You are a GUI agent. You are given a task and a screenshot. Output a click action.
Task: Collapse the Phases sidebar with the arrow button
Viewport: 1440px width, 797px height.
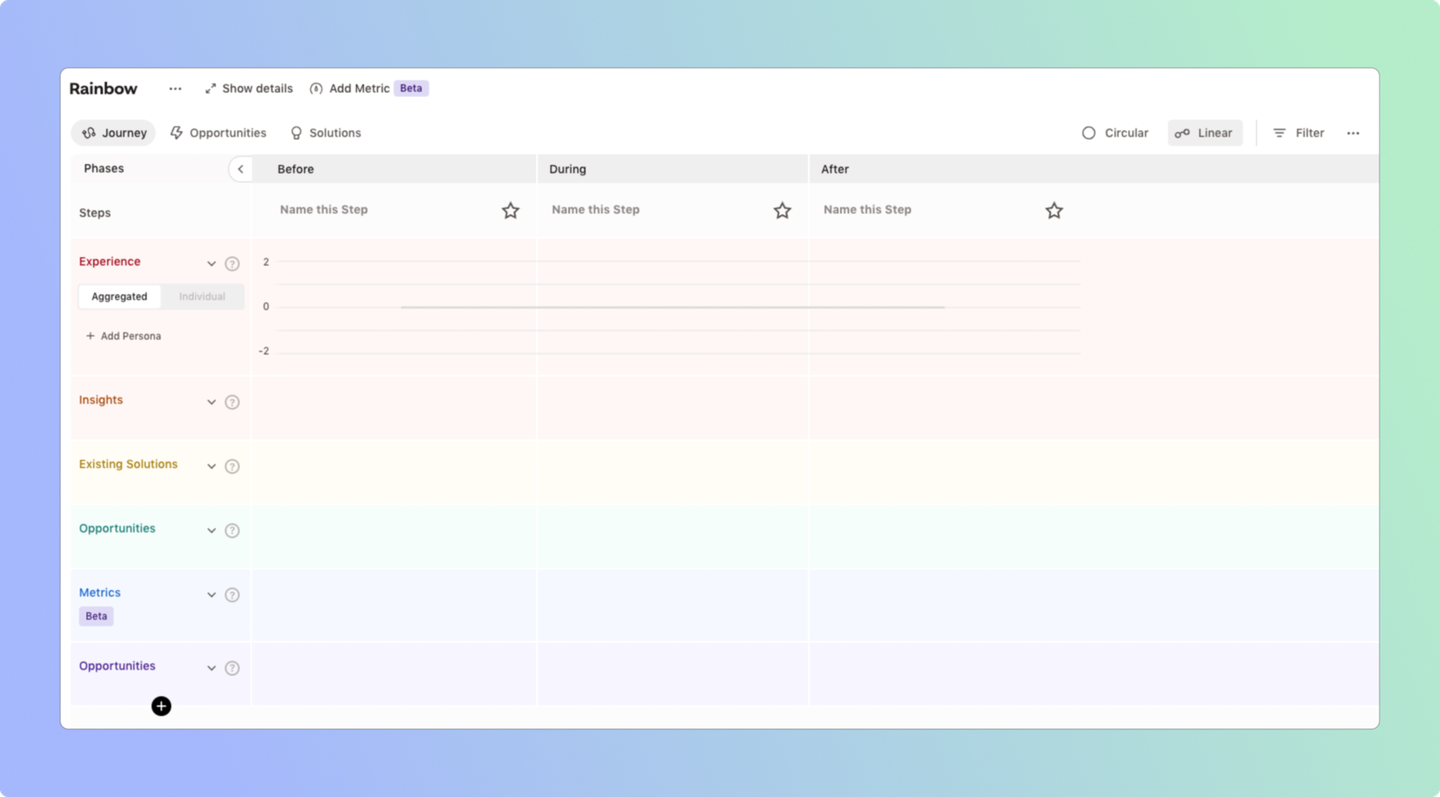240,169
